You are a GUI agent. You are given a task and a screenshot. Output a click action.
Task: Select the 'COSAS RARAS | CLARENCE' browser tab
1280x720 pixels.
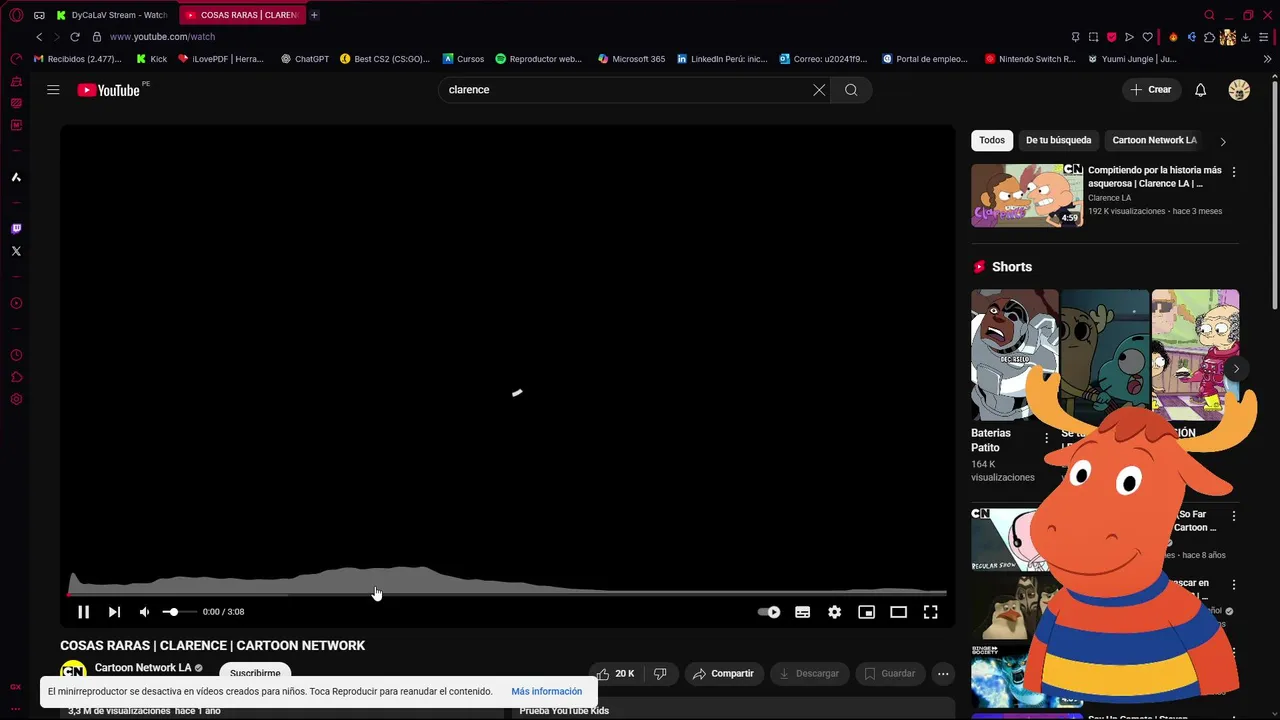241,15
